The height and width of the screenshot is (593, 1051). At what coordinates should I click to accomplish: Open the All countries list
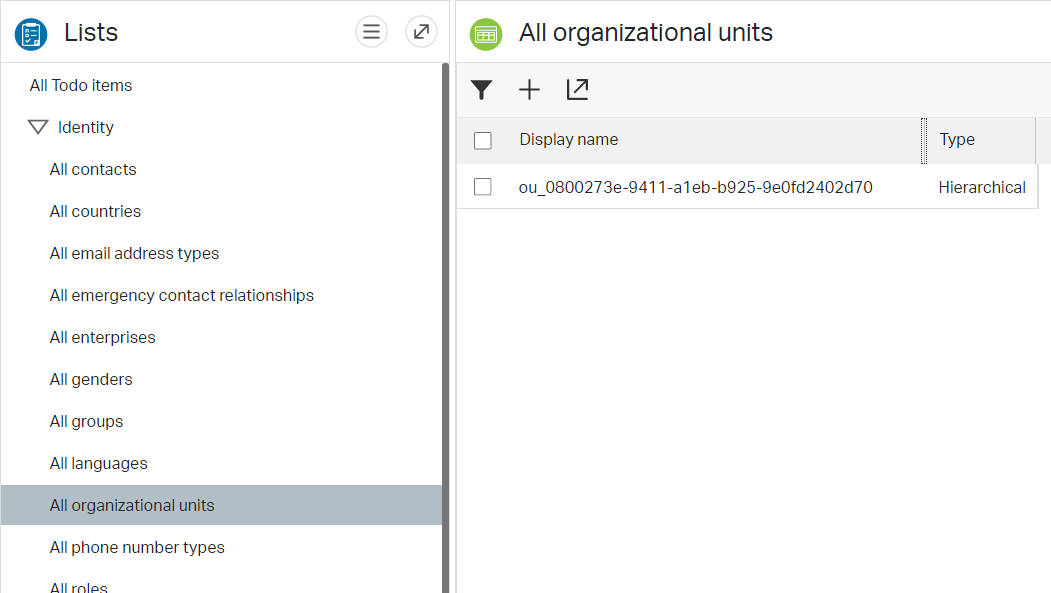click(95, 212)
